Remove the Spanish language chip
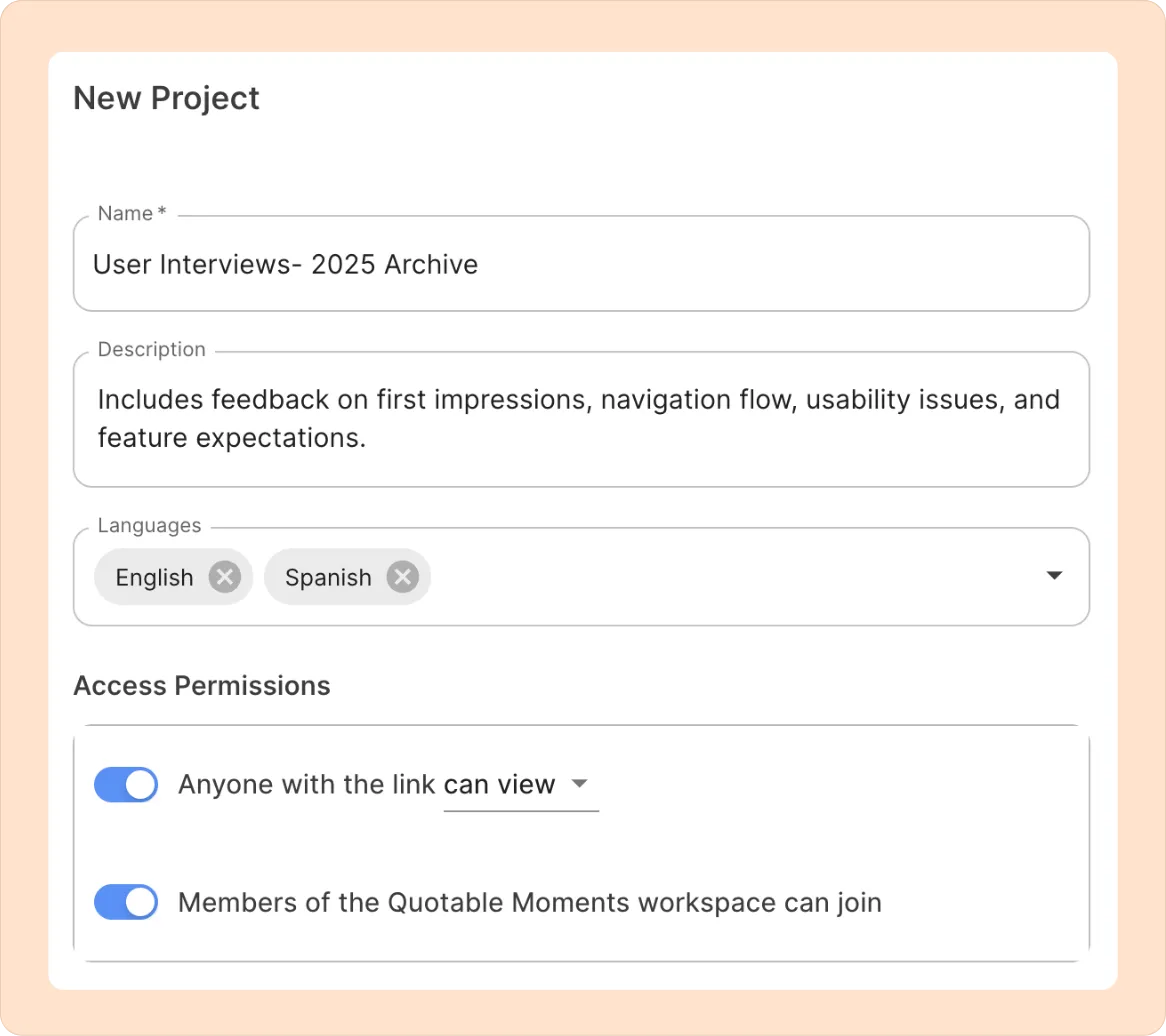Viewport: 1166px width, 1036px height. (x=402, y=577)
